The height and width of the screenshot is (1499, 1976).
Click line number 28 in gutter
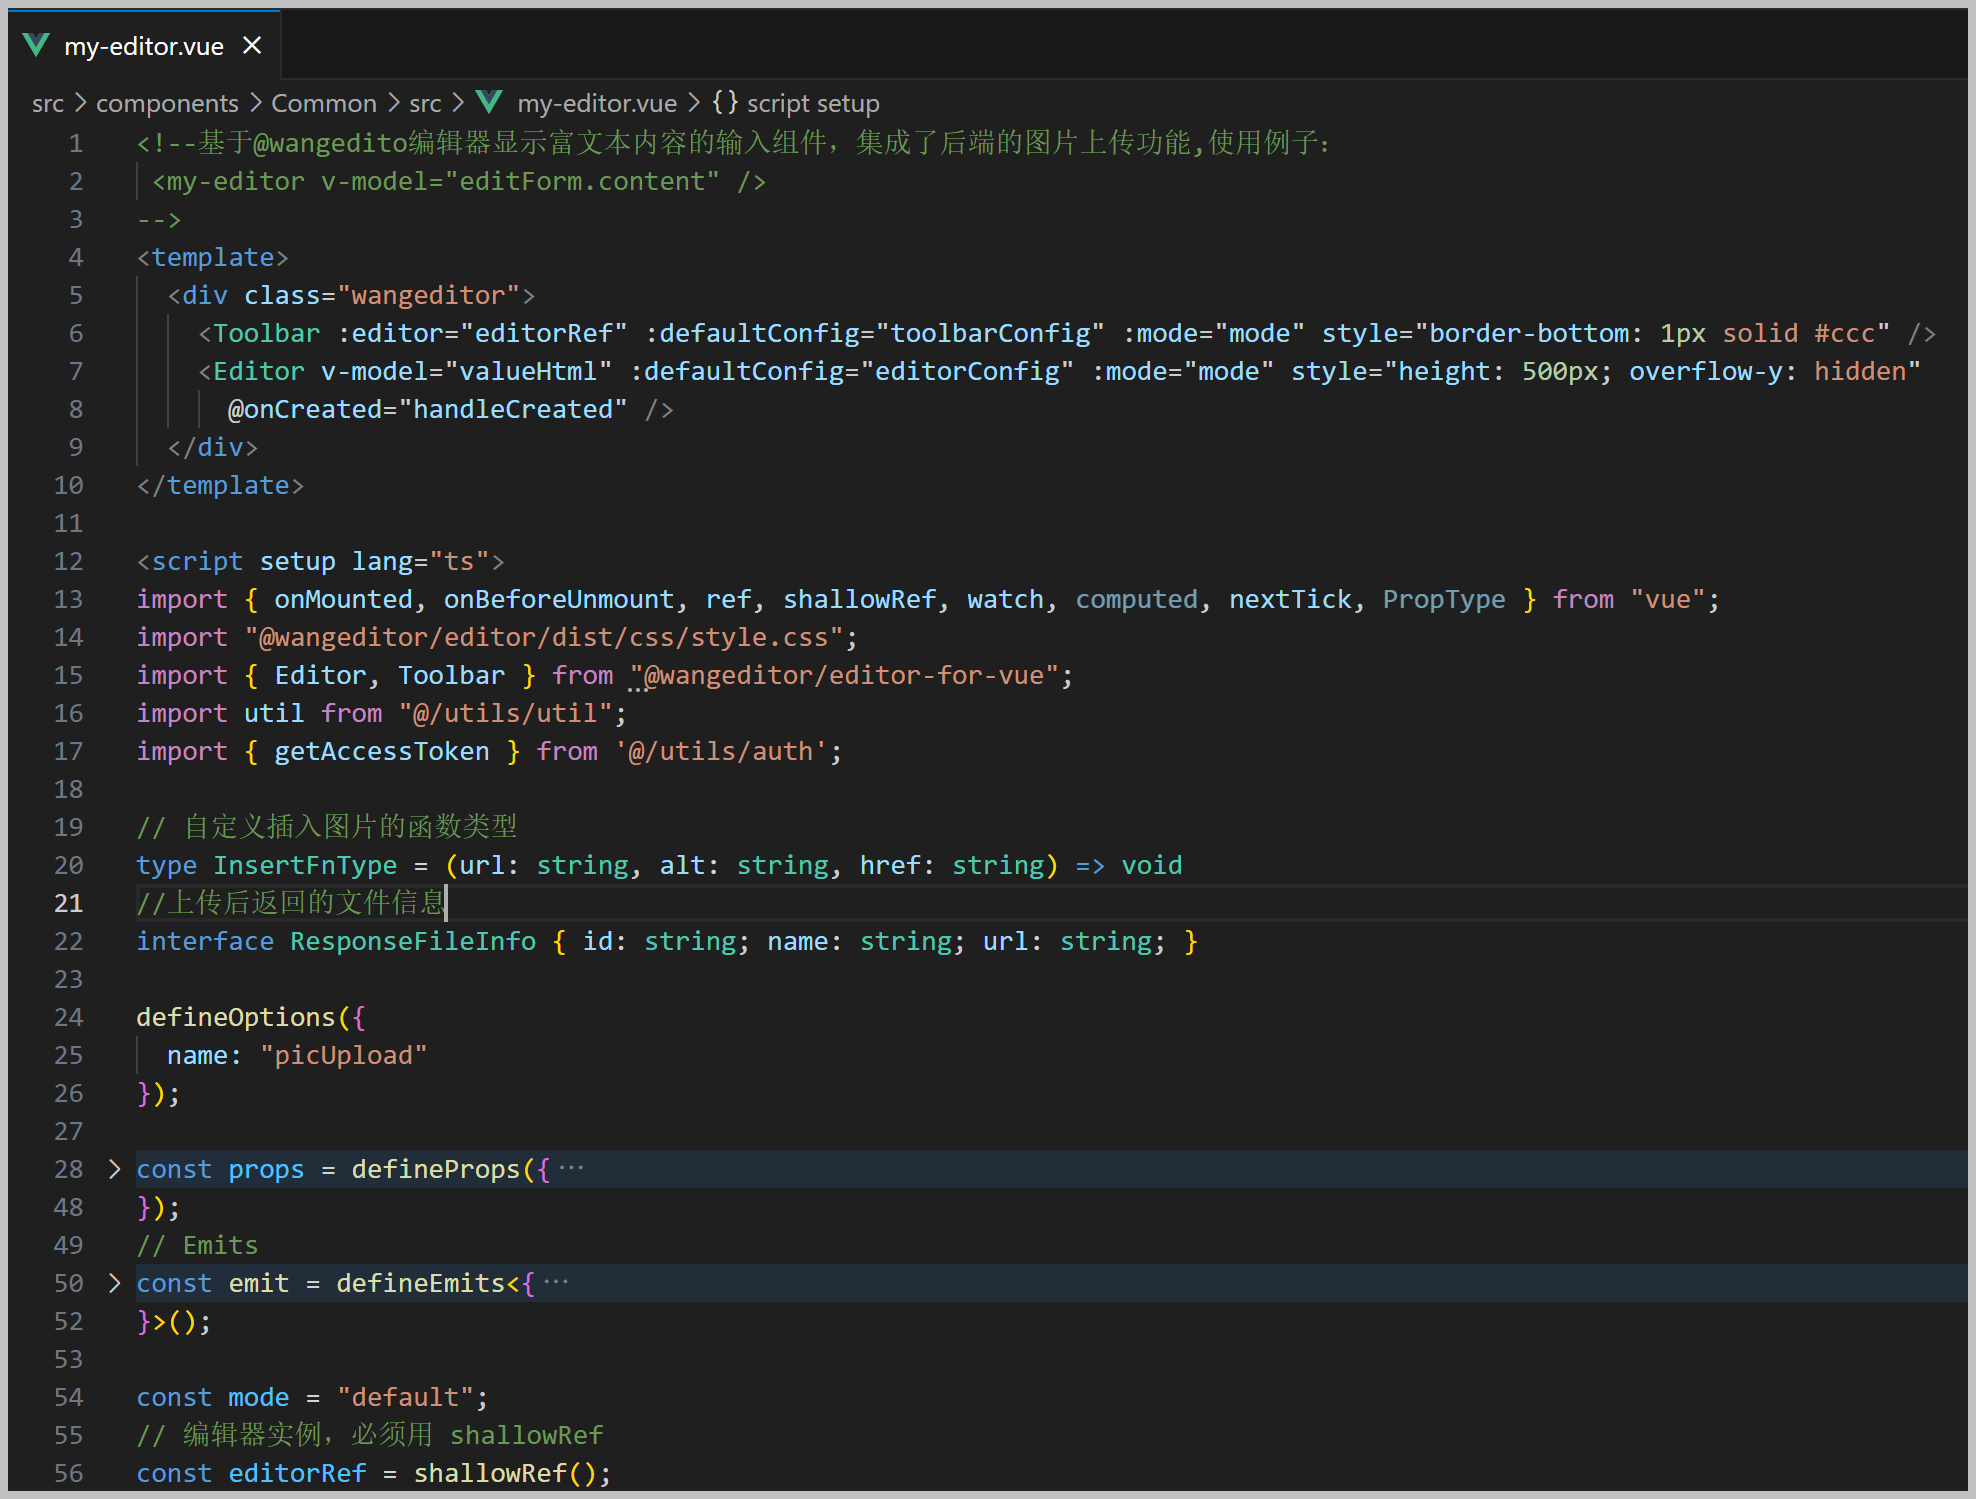68,1169
